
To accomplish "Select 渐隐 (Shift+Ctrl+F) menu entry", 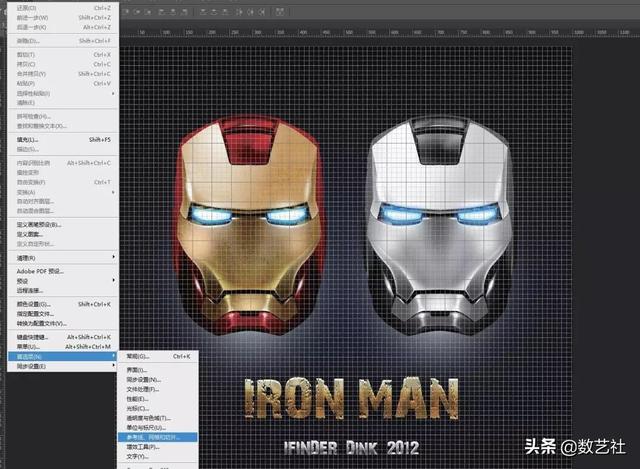I will [63, 41].
